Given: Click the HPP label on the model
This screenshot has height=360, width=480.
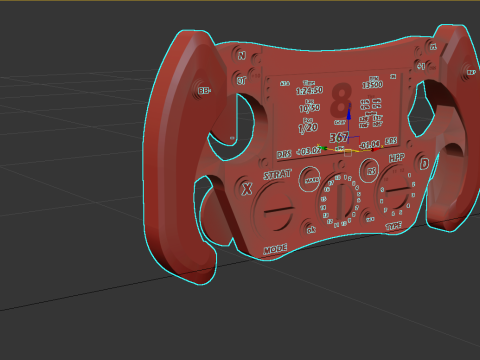Looking at the screenshot, I should [x=397, y=158].
